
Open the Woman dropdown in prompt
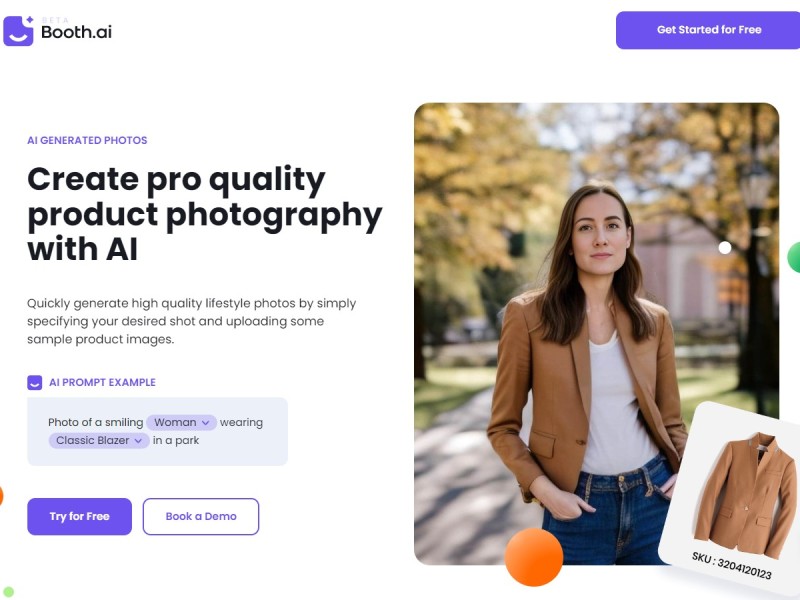182,422
